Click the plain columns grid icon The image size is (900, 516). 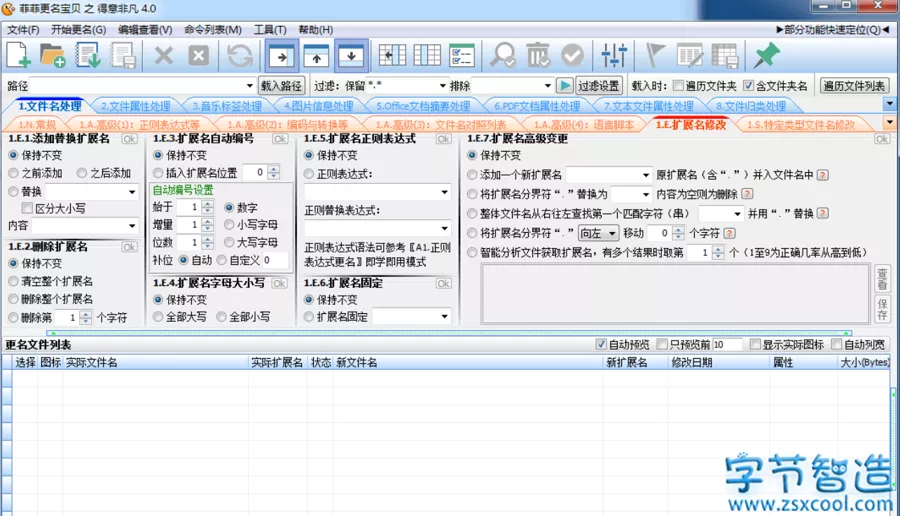click(x=427, y=56)
